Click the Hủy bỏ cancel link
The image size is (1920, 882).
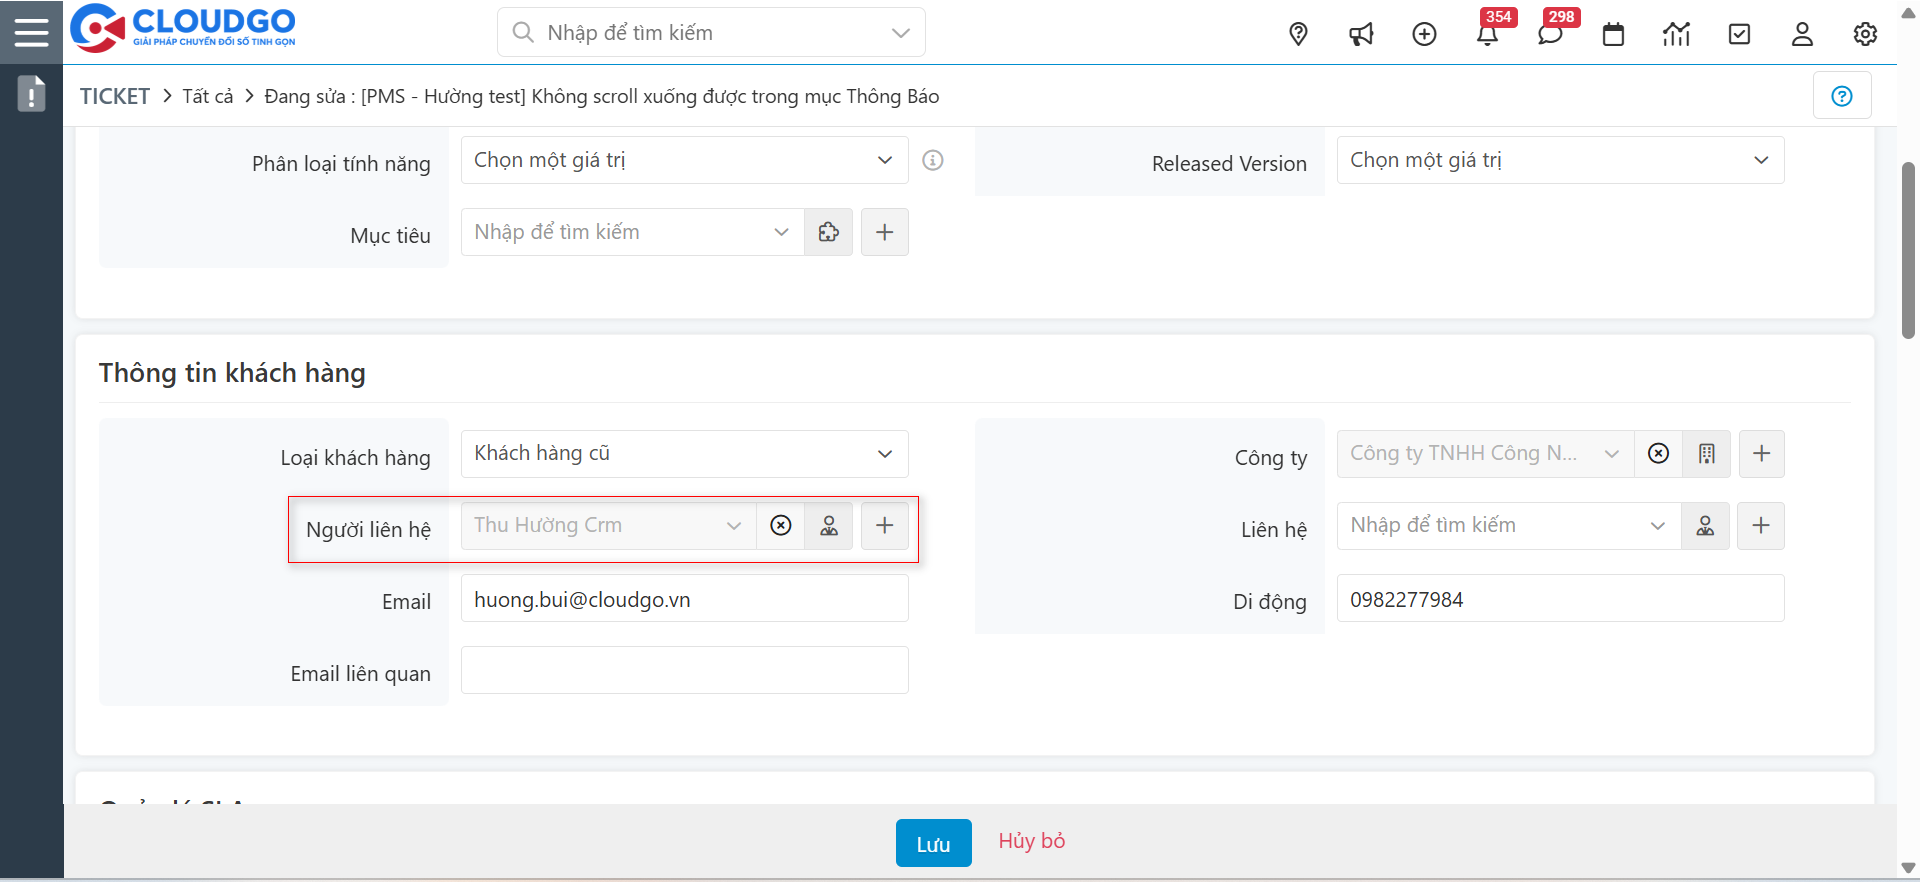click(x=1031, y=841)
